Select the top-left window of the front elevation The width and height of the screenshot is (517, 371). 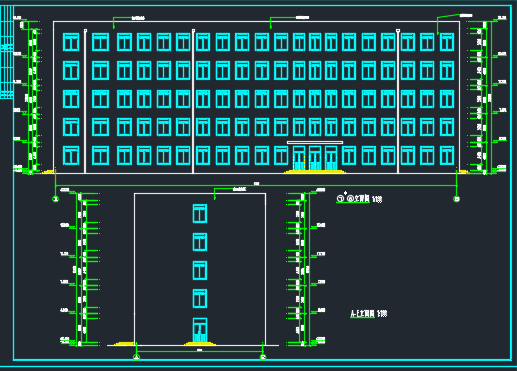click(71, 42)
